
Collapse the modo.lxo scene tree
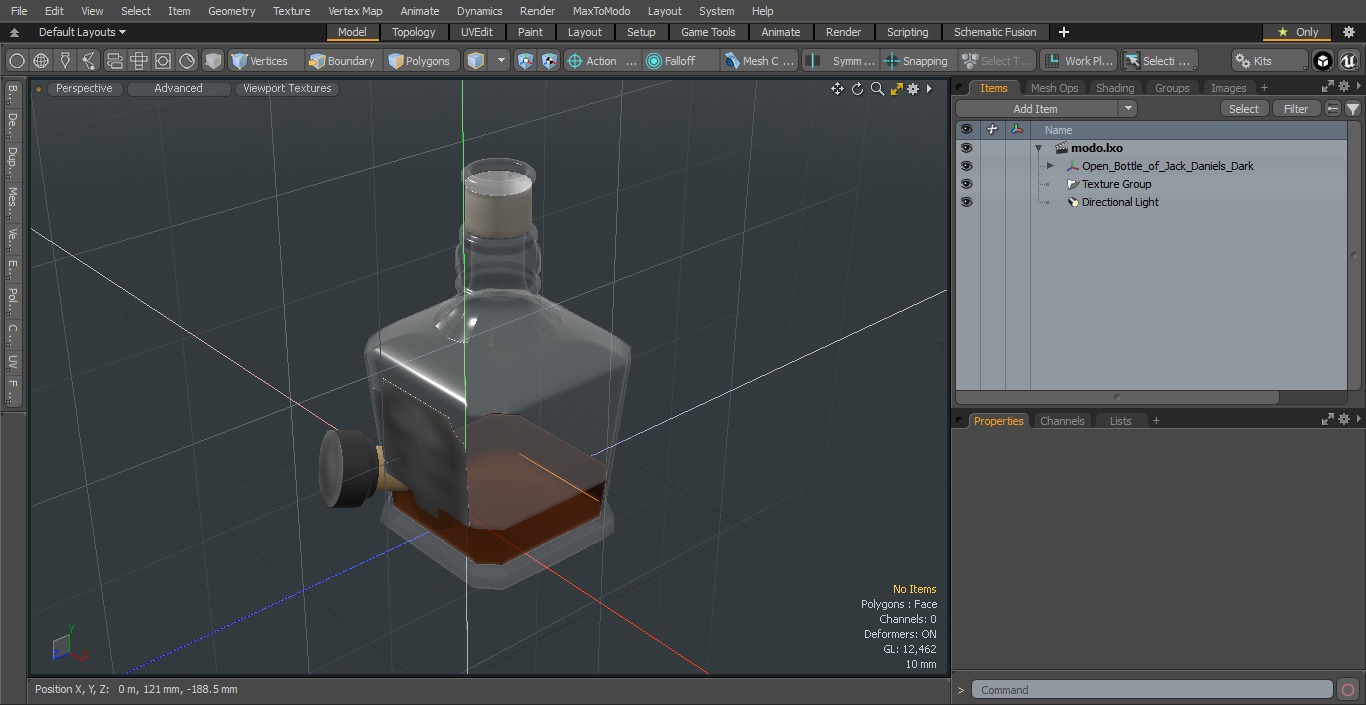click(x=1039, y=148)
